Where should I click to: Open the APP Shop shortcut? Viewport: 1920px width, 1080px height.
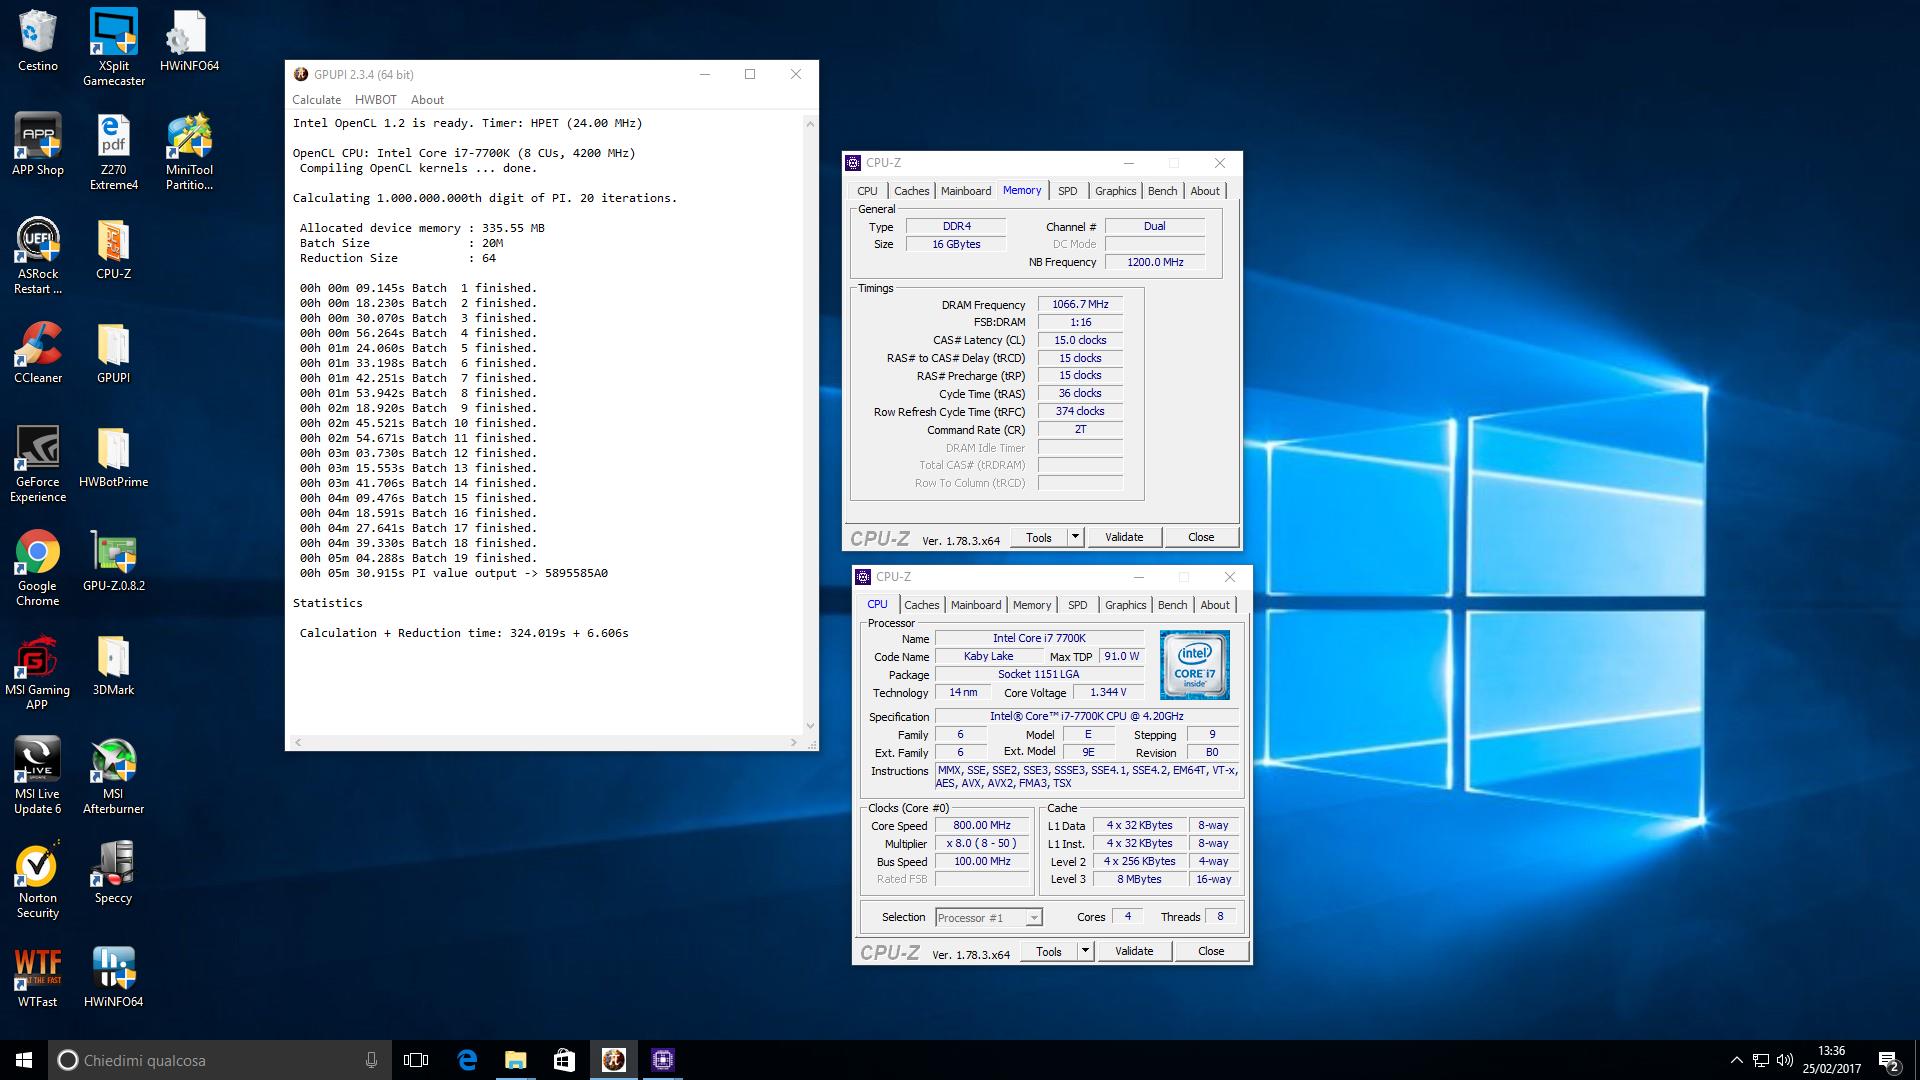tap(37, 145)
